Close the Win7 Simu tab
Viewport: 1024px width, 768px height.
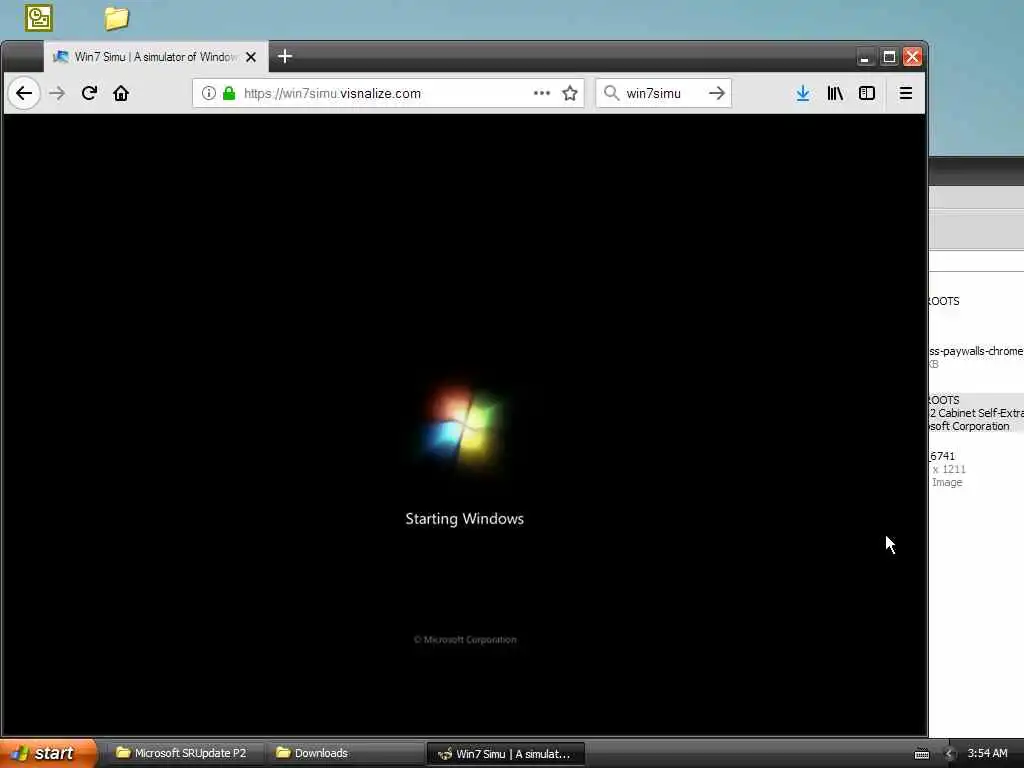coord(251,57)
